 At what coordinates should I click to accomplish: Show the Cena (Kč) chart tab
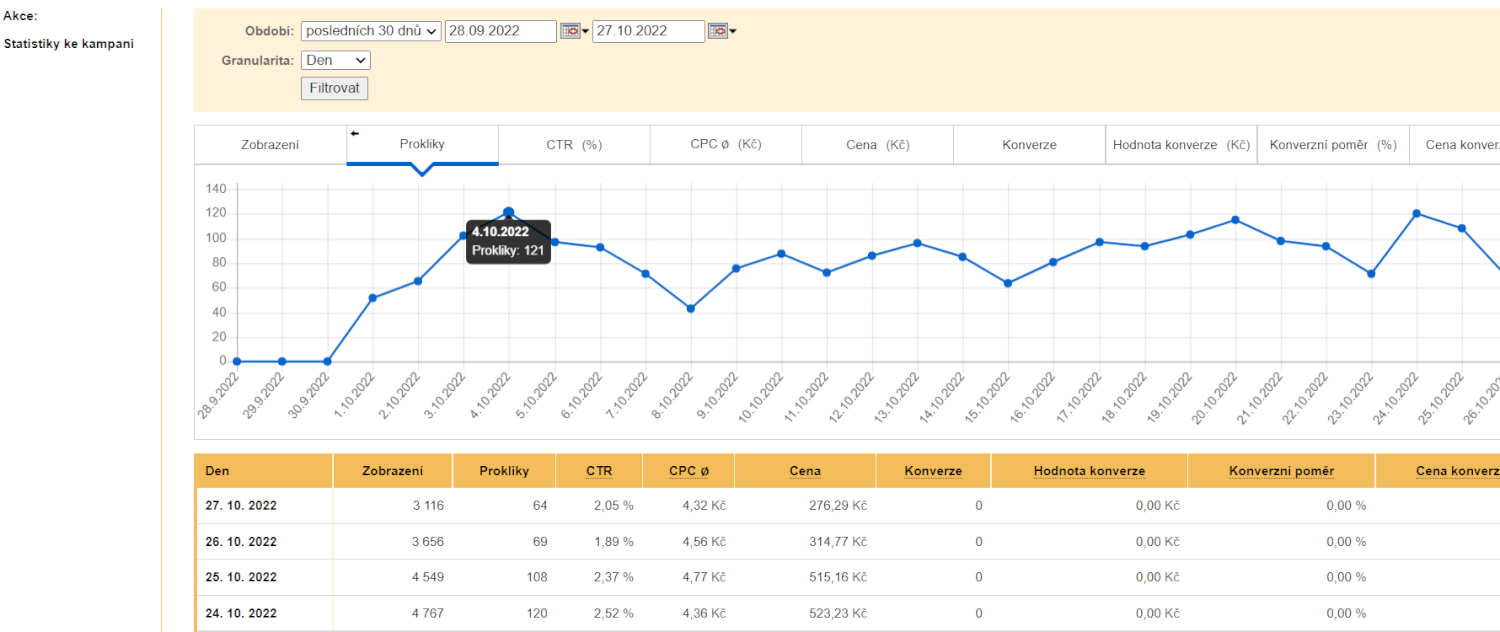coord(877,145)
